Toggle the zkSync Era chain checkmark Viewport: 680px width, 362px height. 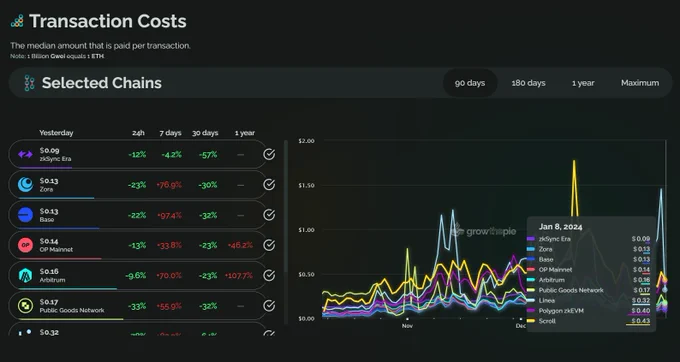point(269,154)
